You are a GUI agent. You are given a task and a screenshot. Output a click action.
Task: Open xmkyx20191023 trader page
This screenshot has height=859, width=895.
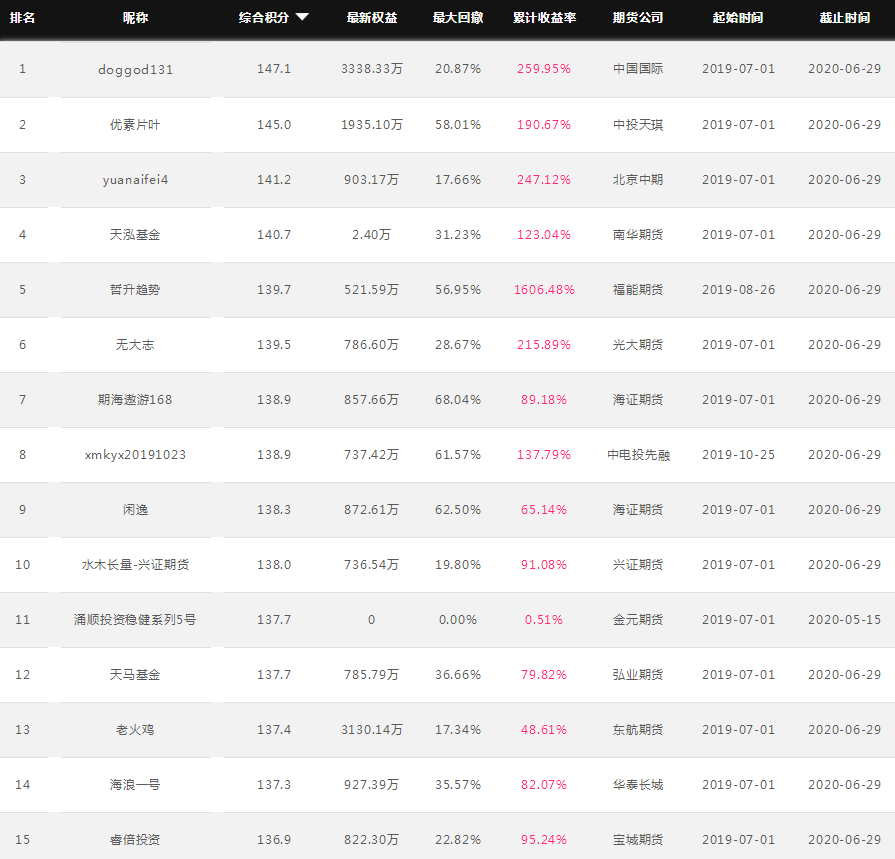click(135, 455)
